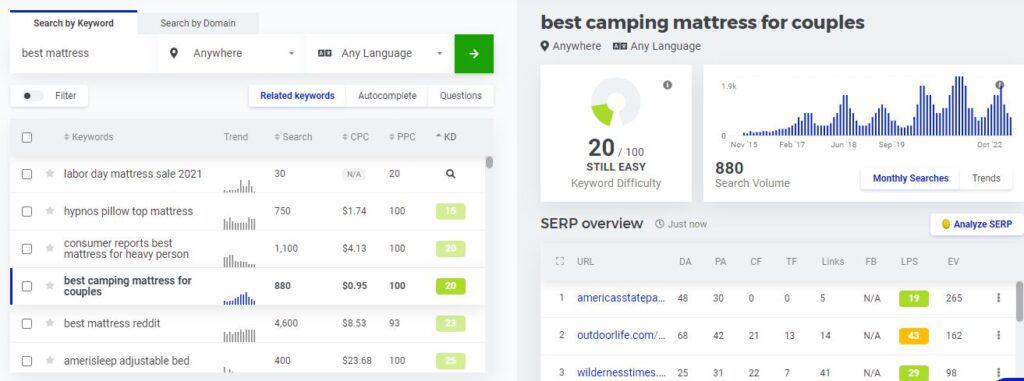Click info icon in Keyword Difficulty card
Viewport: 1024px width, 381px height.
click(x=667, y=85)
